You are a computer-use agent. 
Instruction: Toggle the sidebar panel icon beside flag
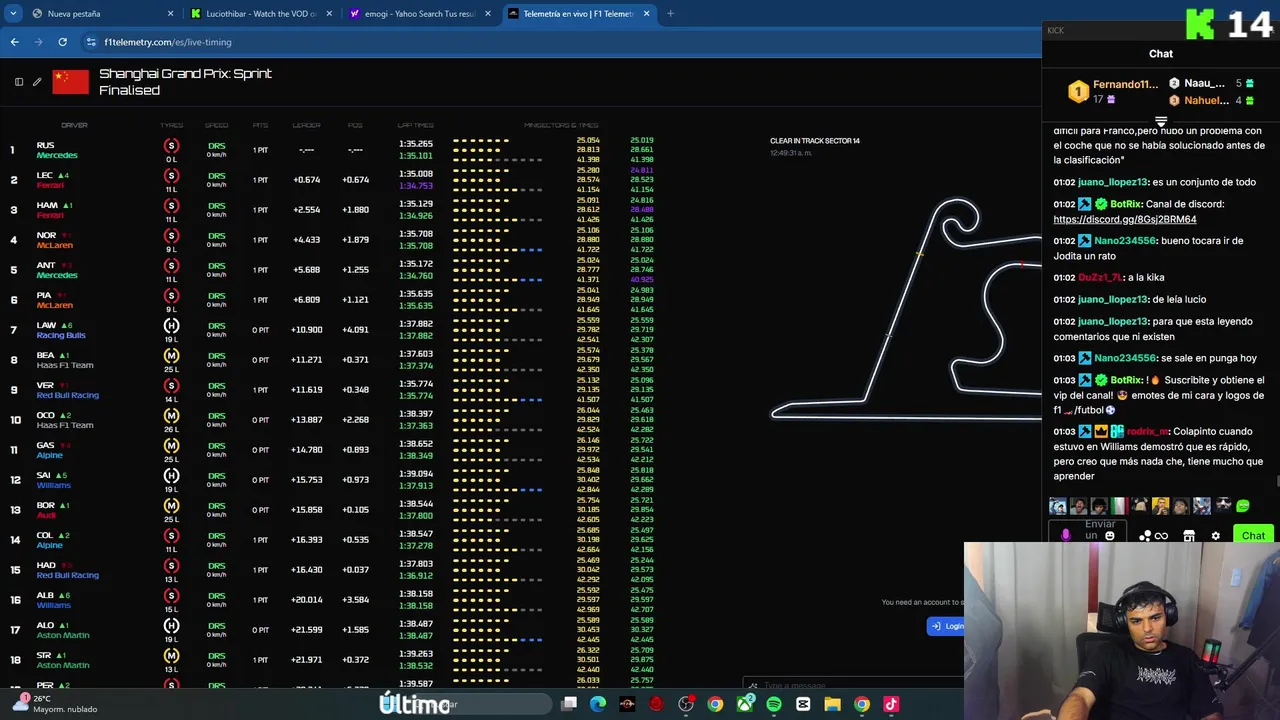[19, 82]
